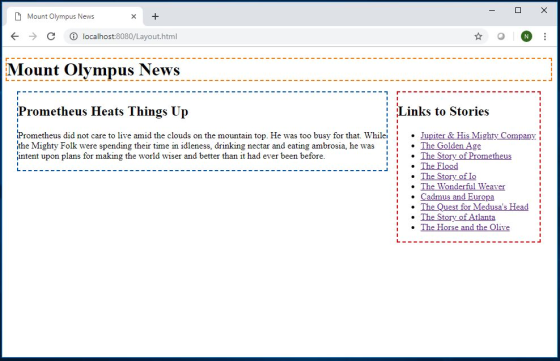Open the Chrome three-dot menu

[x=545, y=36]
